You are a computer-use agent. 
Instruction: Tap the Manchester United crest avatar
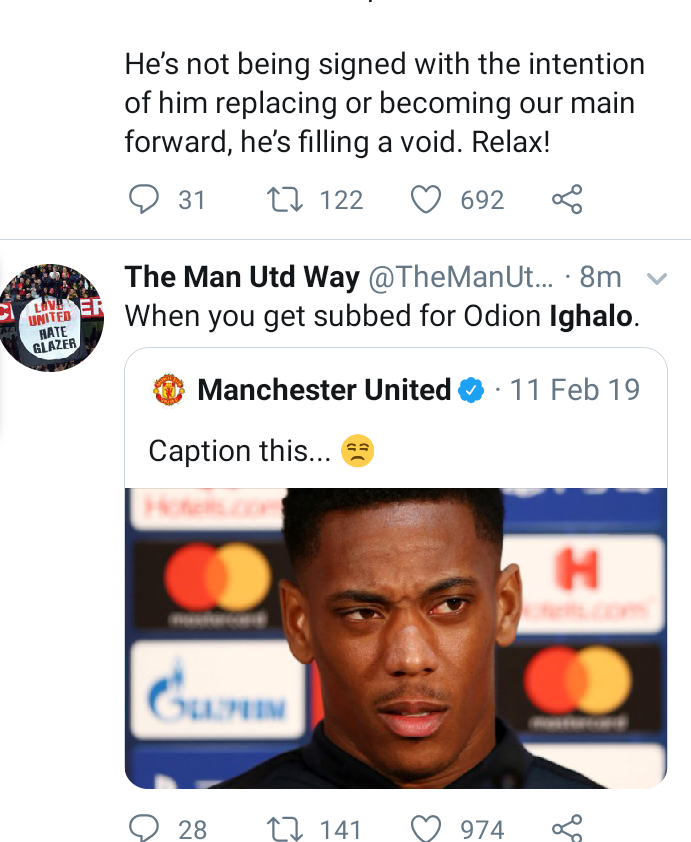[169, 390]
